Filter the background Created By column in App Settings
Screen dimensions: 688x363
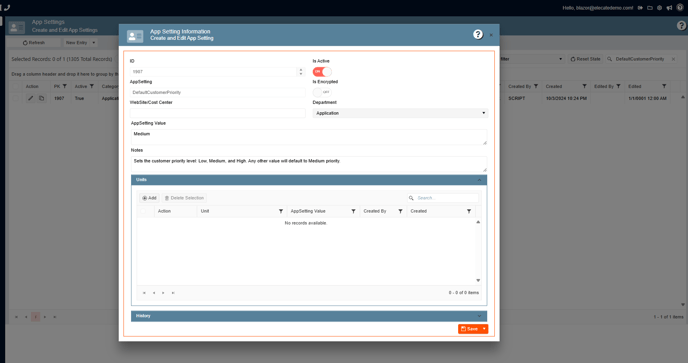click(536, 86)
